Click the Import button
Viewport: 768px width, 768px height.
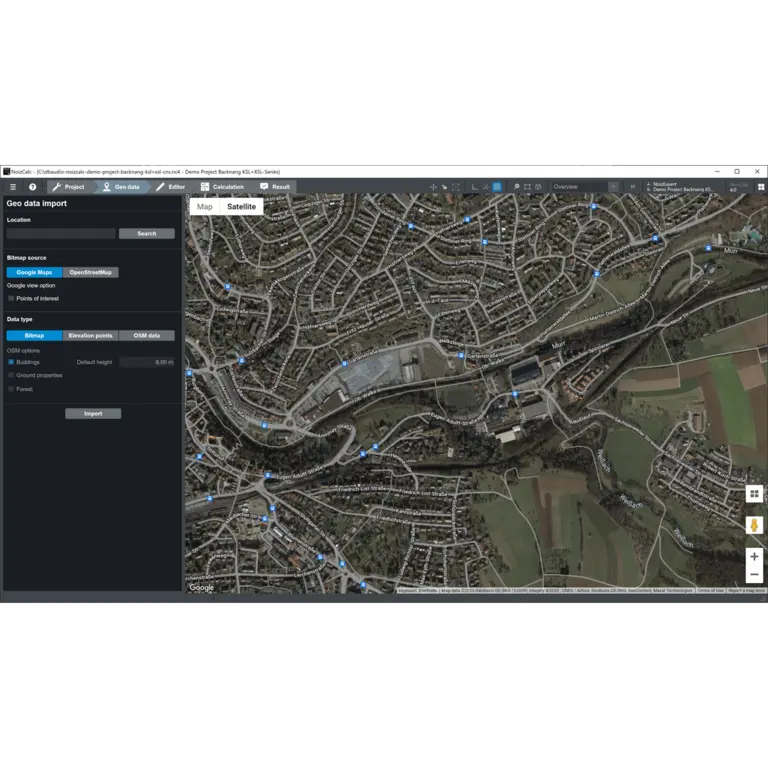click(93, 413)
